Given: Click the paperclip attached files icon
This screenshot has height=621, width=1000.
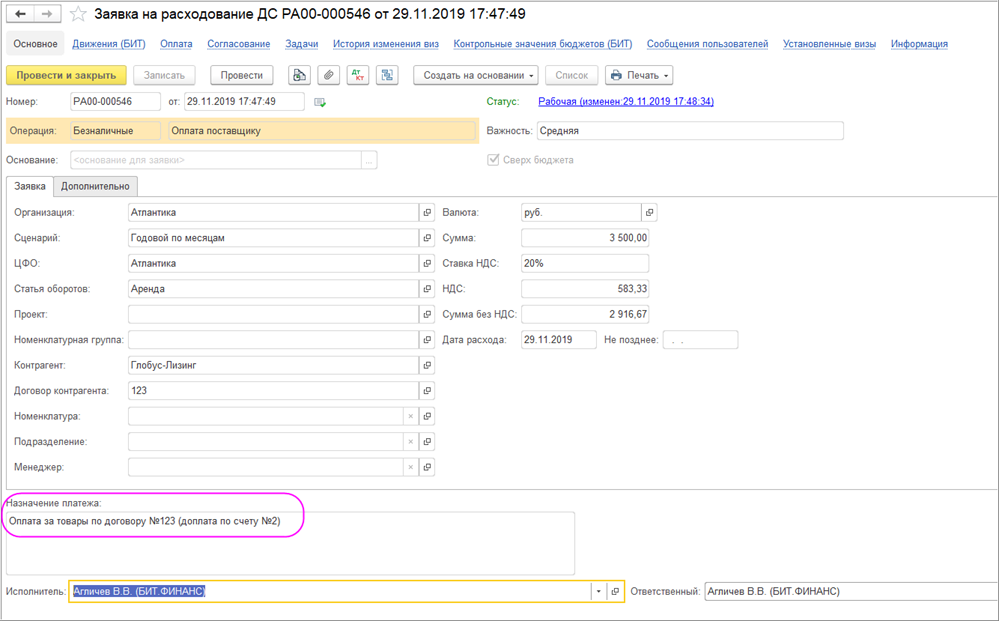Looking at the screenshot, I should click(x=327, y=75).
